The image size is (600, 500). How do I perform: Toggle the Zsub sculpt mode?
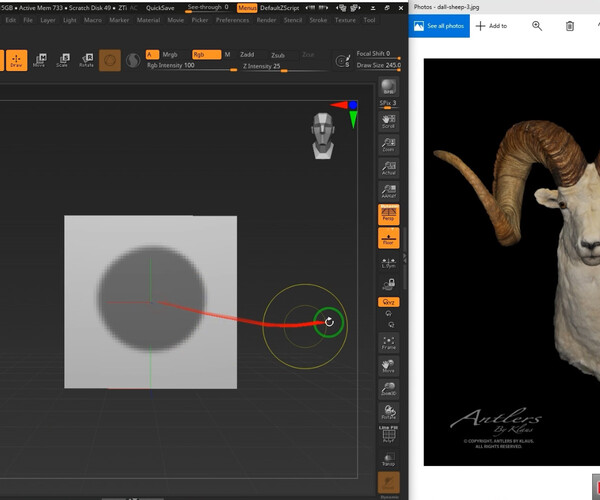278,55
